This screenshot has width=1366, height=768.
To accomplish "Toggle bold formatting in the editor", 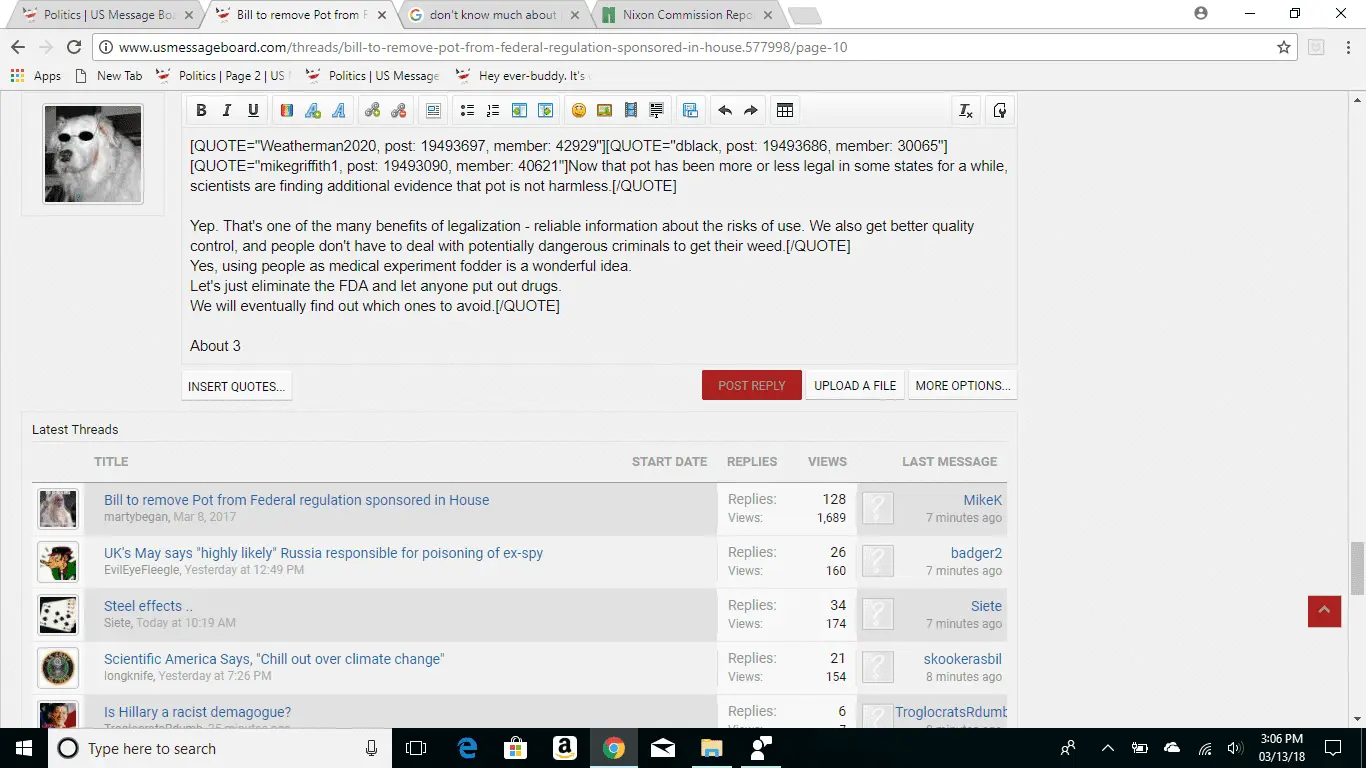I will [x=201, y=111].
